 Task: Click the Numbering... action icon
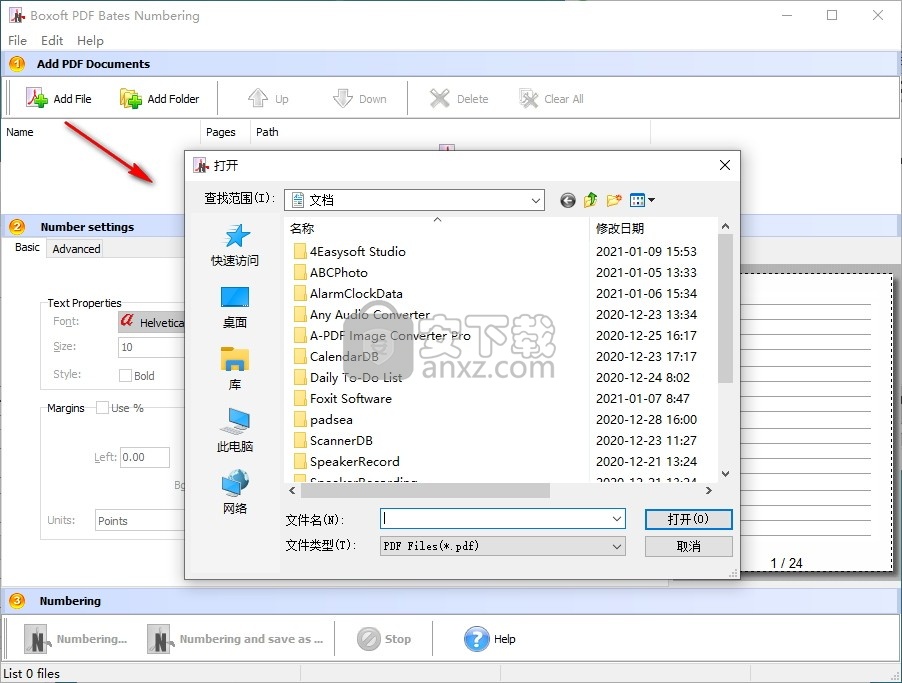(36, 639)
